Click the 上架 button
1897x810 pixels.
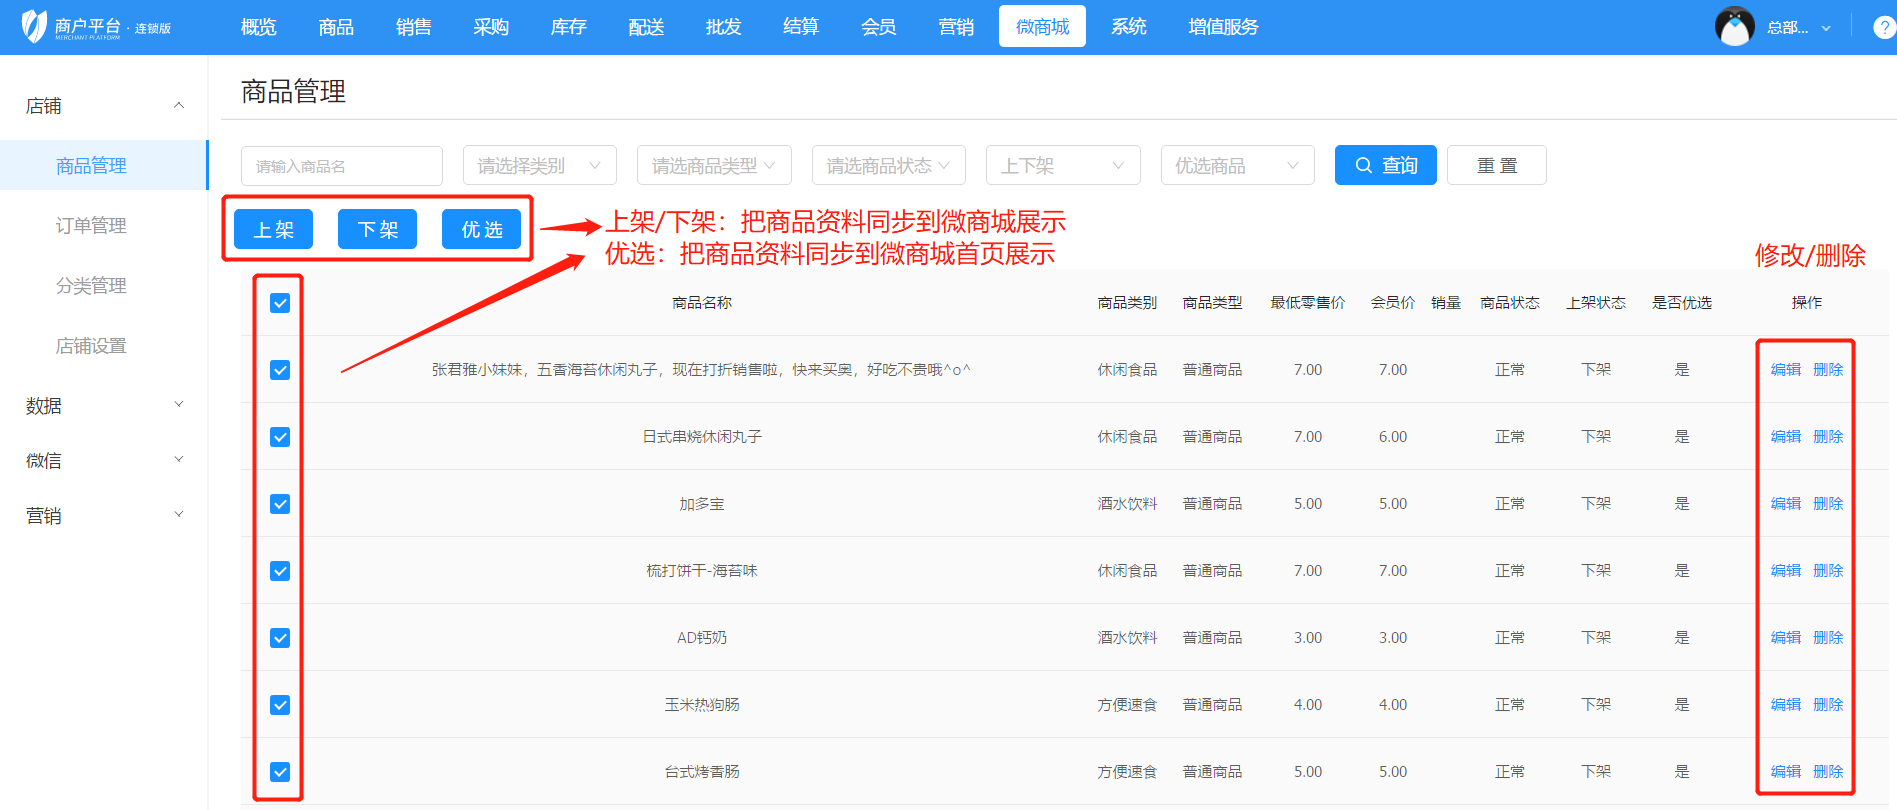(273, 229)
